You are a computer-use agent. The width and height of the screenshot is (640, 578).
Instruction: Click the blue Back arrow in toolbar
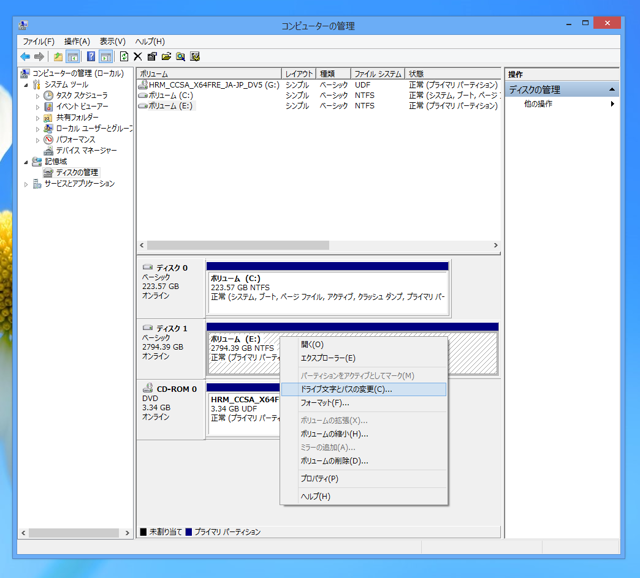[25, 57]
